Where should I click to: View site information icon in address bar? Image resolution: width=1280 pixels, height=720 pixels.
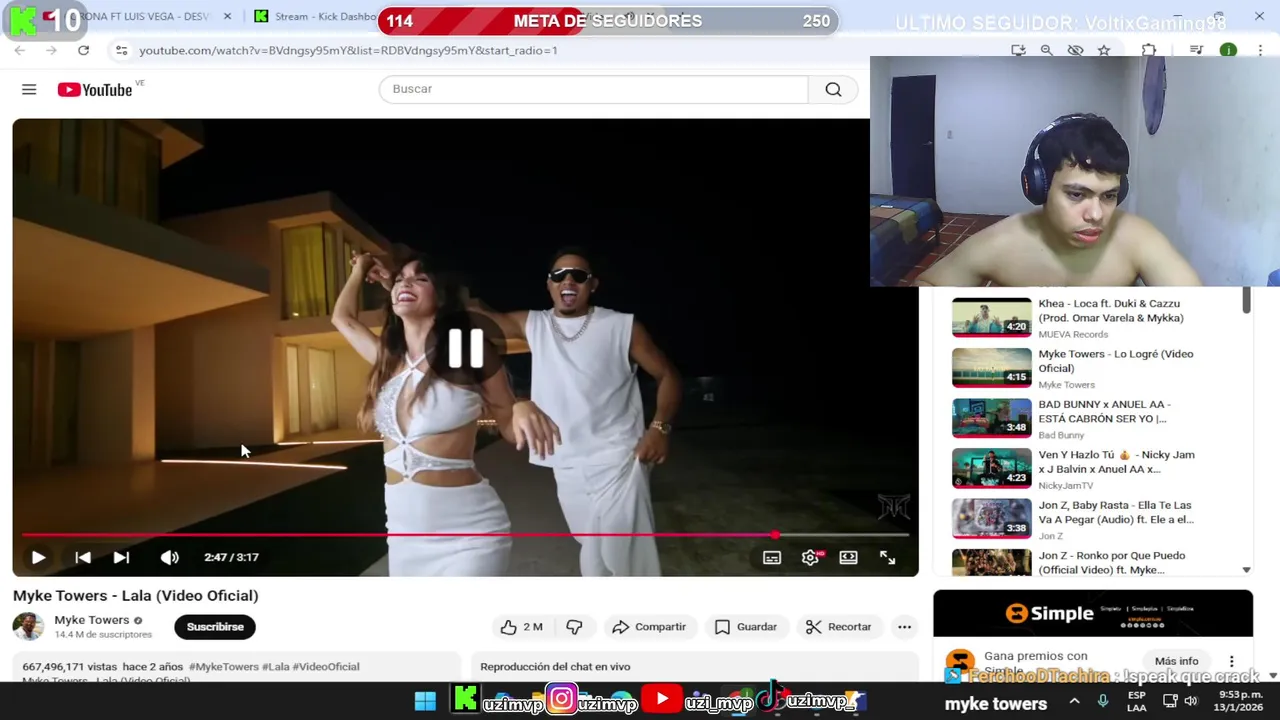121,50
